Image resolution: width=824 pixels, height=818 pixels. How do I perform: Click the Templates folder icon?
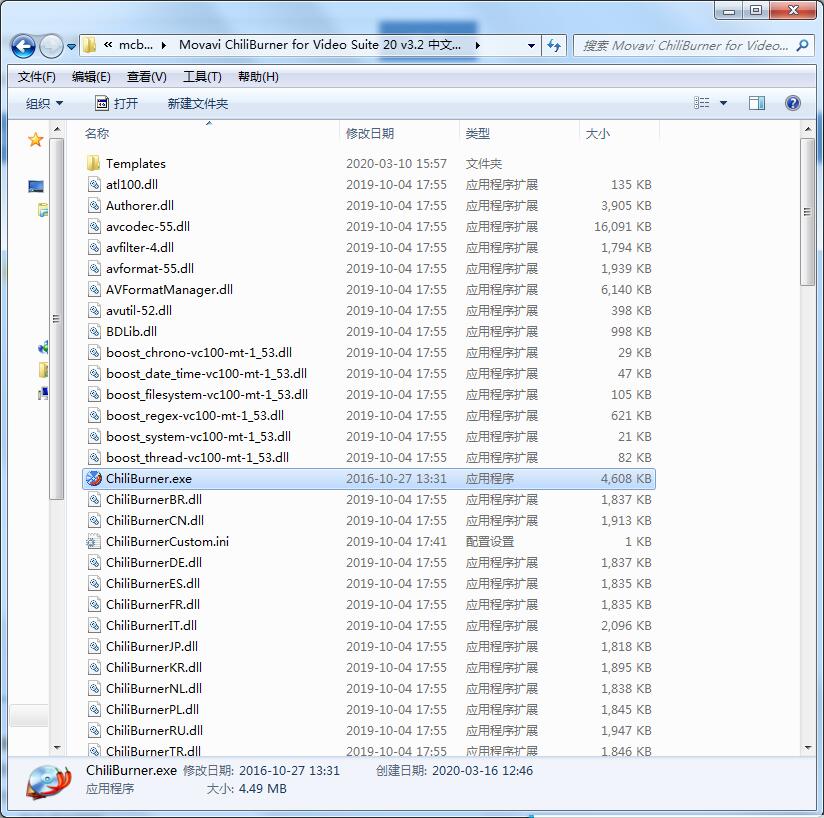94,164
